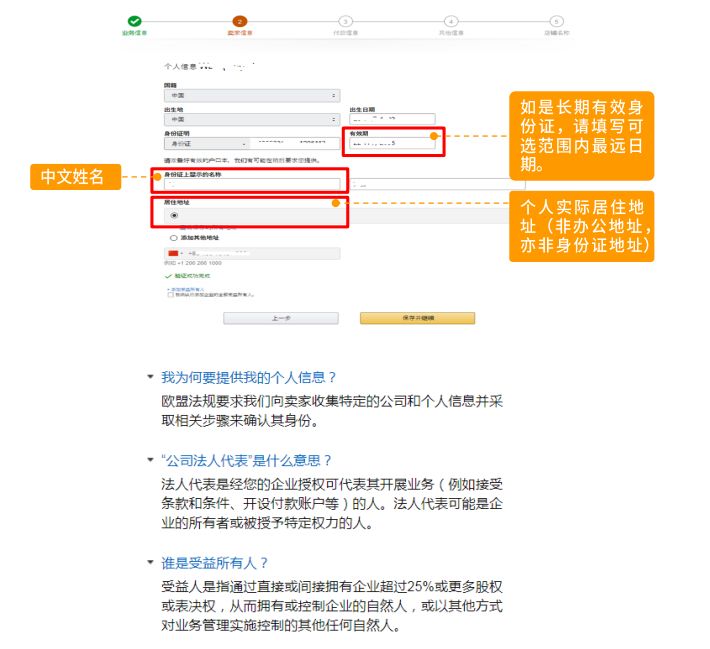Select the 添加其他地址 radio button

tap(173, 238)
